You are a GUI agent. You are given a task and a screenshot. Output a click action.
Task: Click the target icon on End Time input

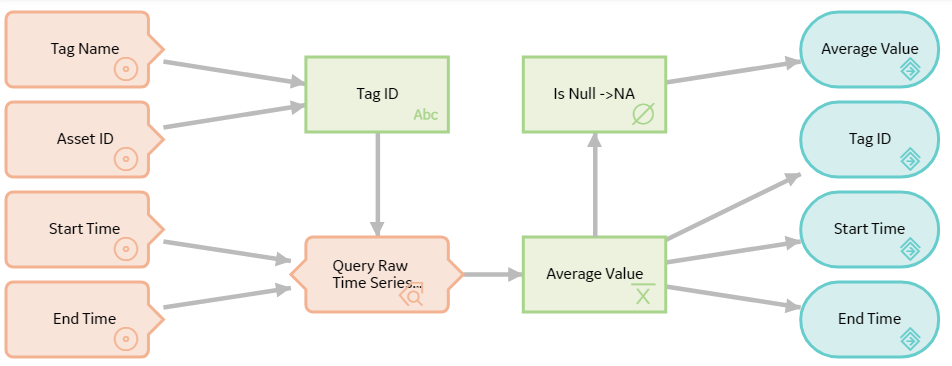(126, 339)
